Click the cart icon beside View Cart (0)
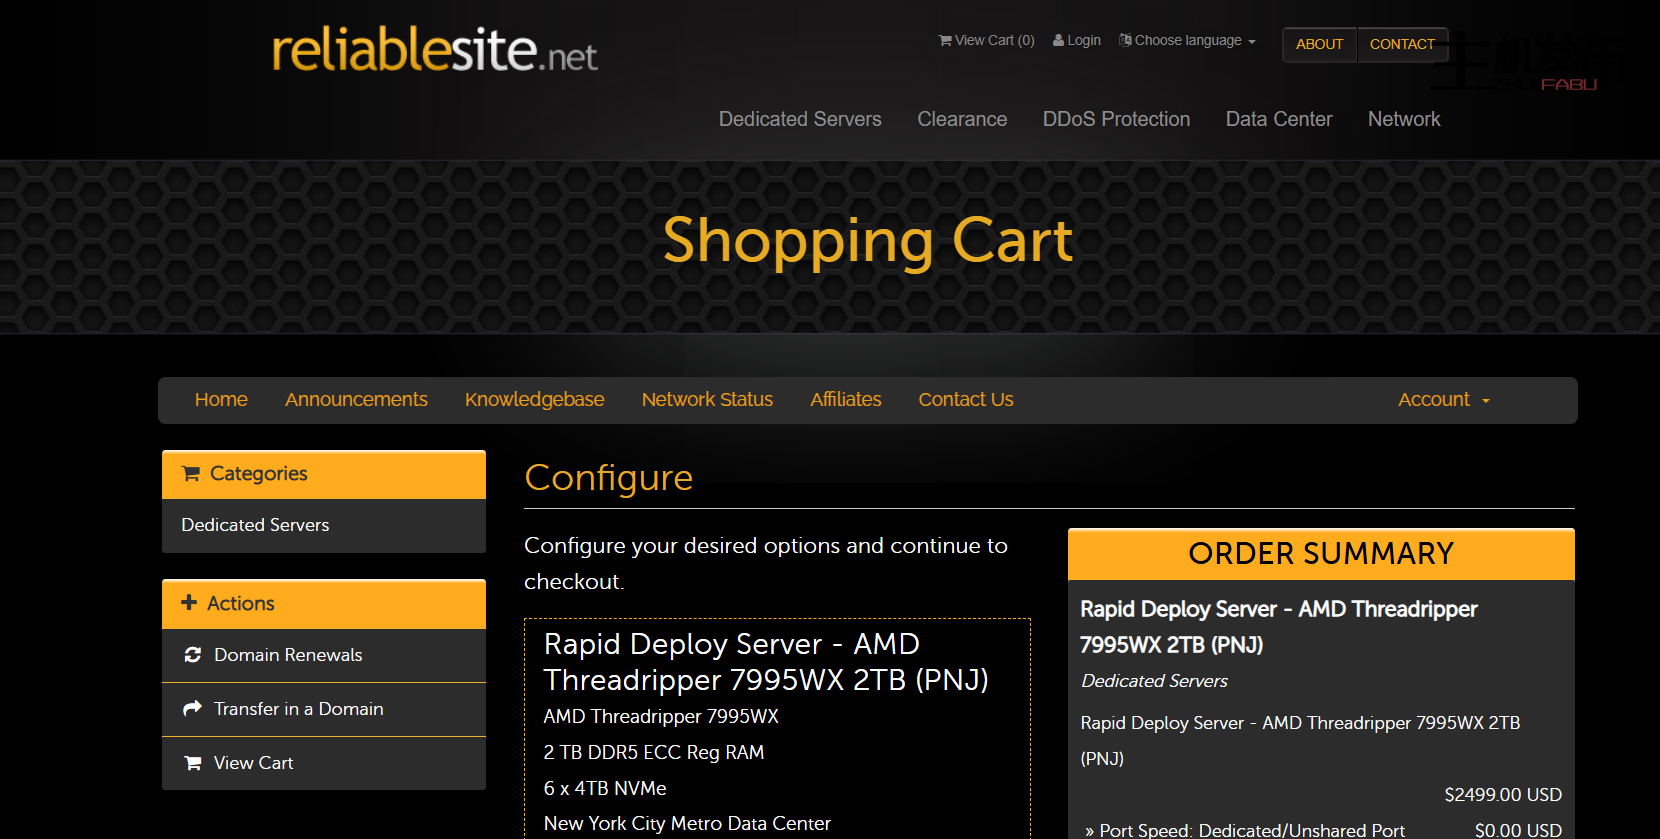This screenshot has height=839, width=1660. coord(944,41)
